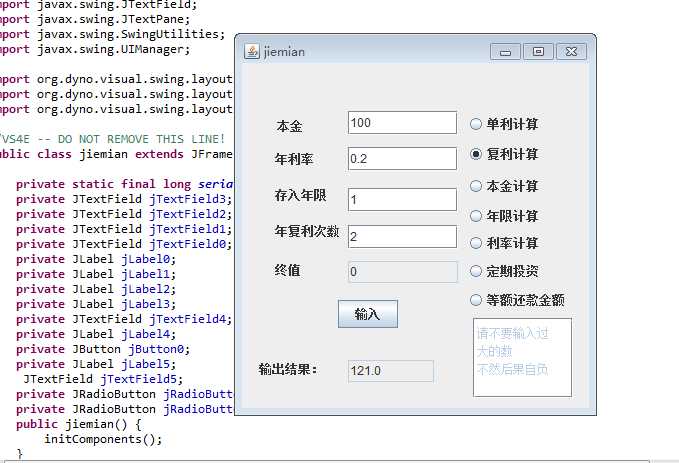The height and width of the screenshot is (463, 679).
Task: Click jTextField2 in the code editor
Action: coord(188,214)
